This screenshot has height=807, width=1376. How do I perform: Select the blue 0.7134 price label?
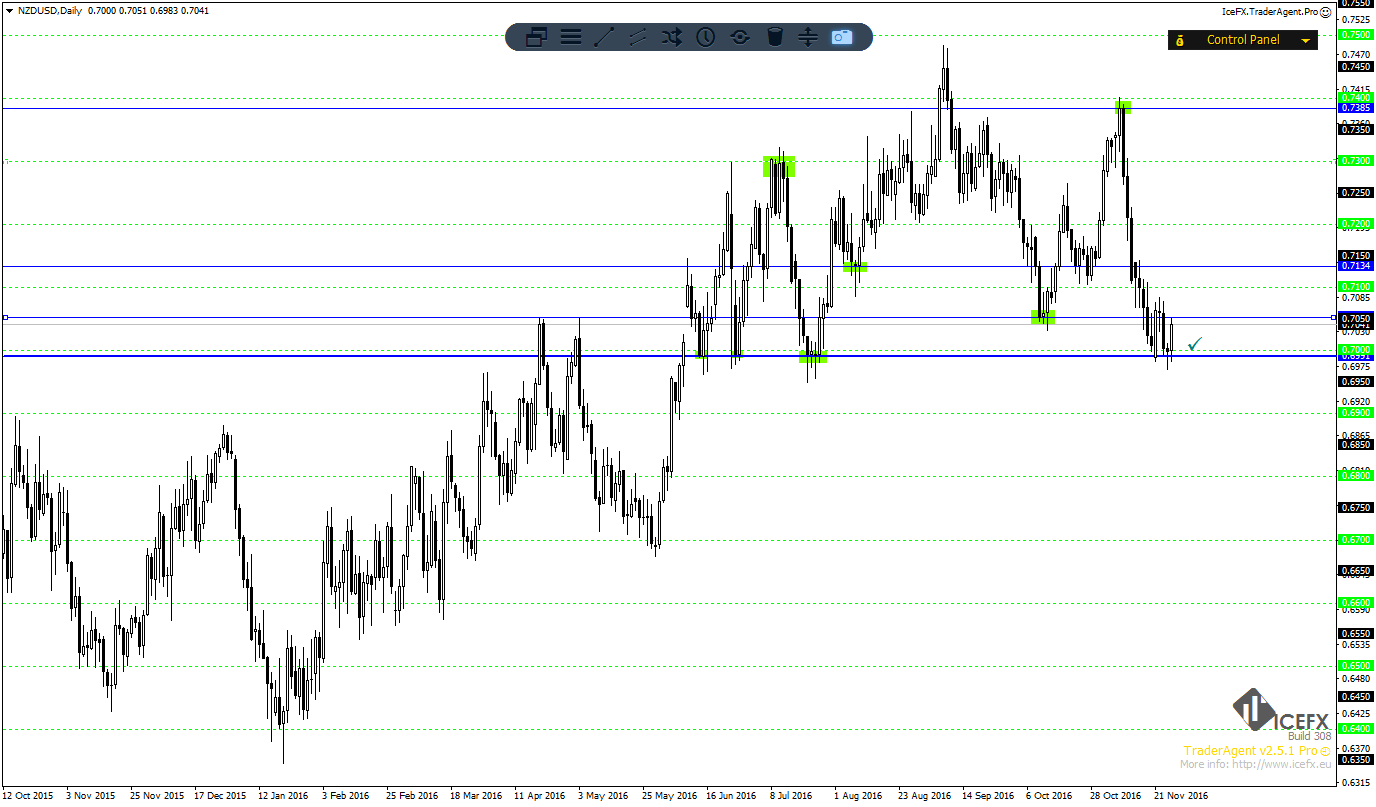click(x=1356, y=266)
